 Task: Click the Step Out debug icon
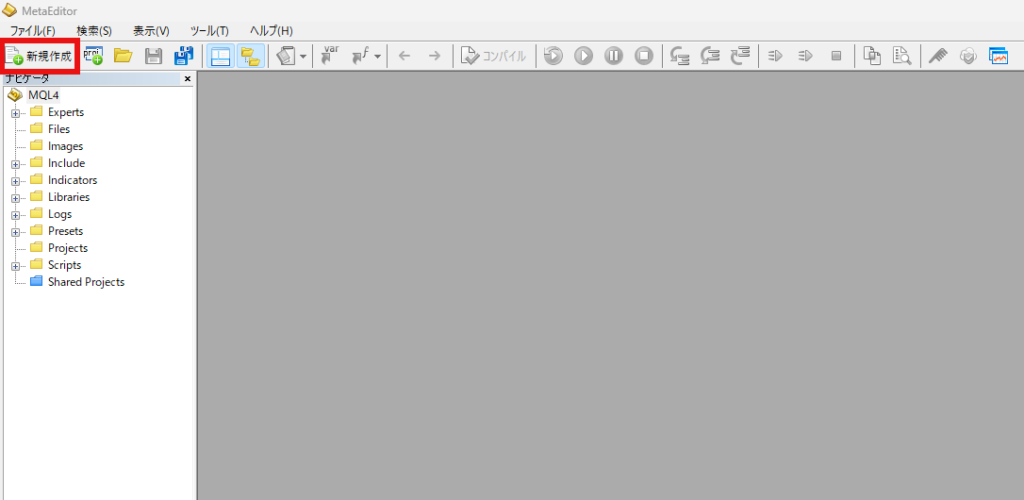pyautogui.click(x=741, y=56)
